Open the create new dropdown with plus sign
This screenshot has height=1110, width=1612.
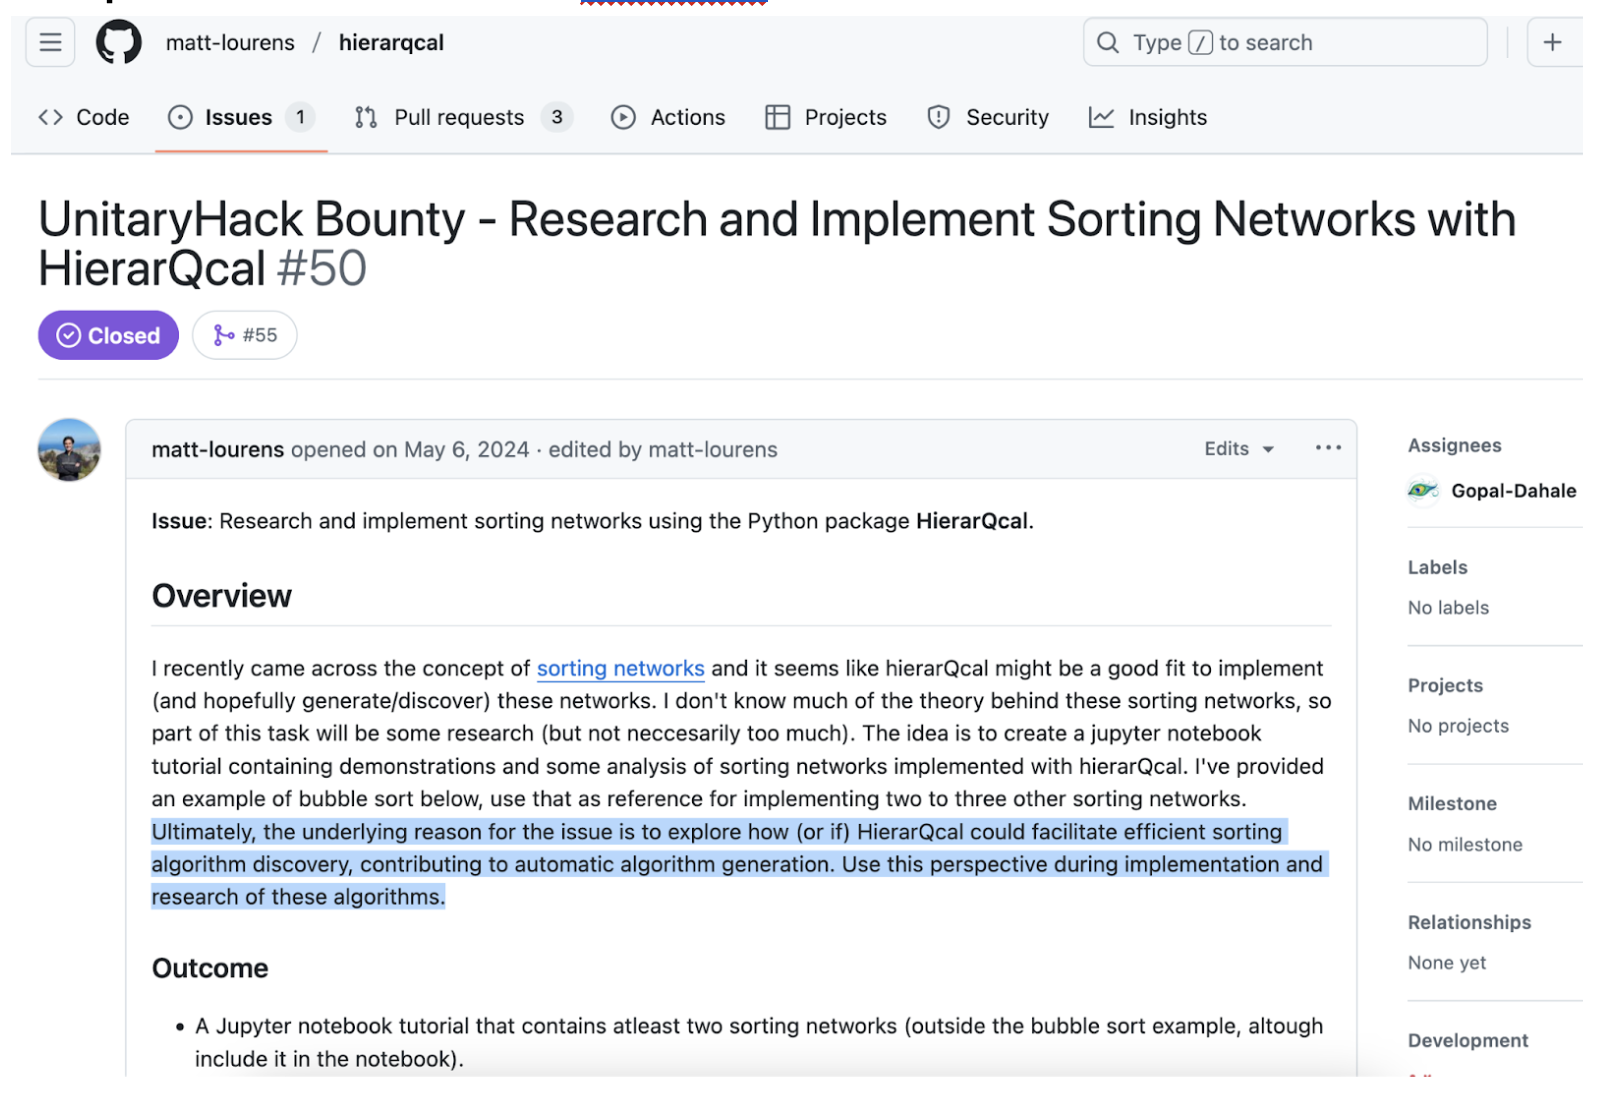[x=1552, y=42]
